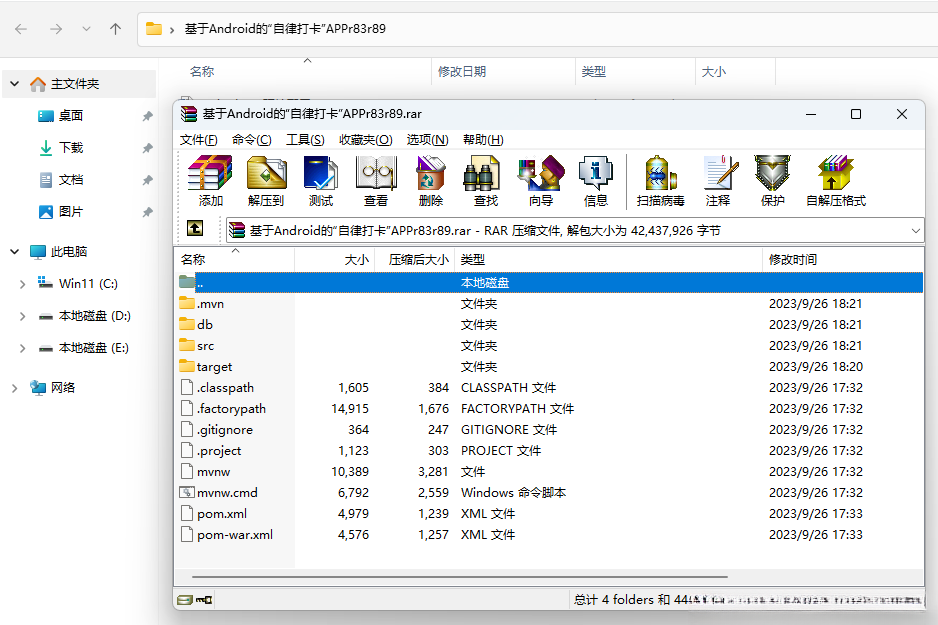This screenshot has height=625, width=938.
Task: Select the pom-war.xml file
Action: point(549,535)
